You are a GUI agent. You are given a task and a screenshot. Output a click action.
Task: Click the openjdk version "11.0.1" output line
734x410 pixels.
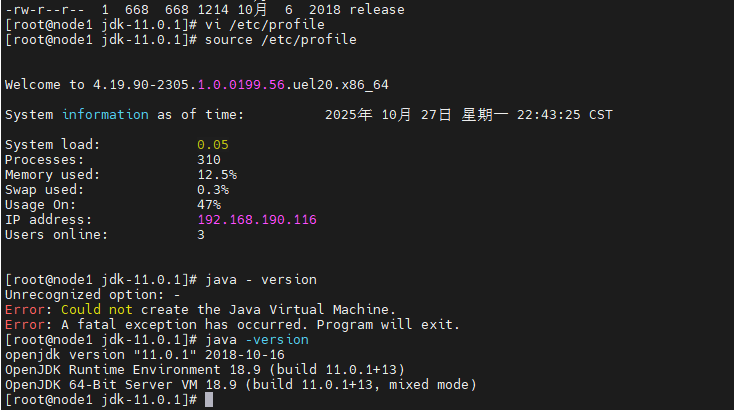point(145,355)
